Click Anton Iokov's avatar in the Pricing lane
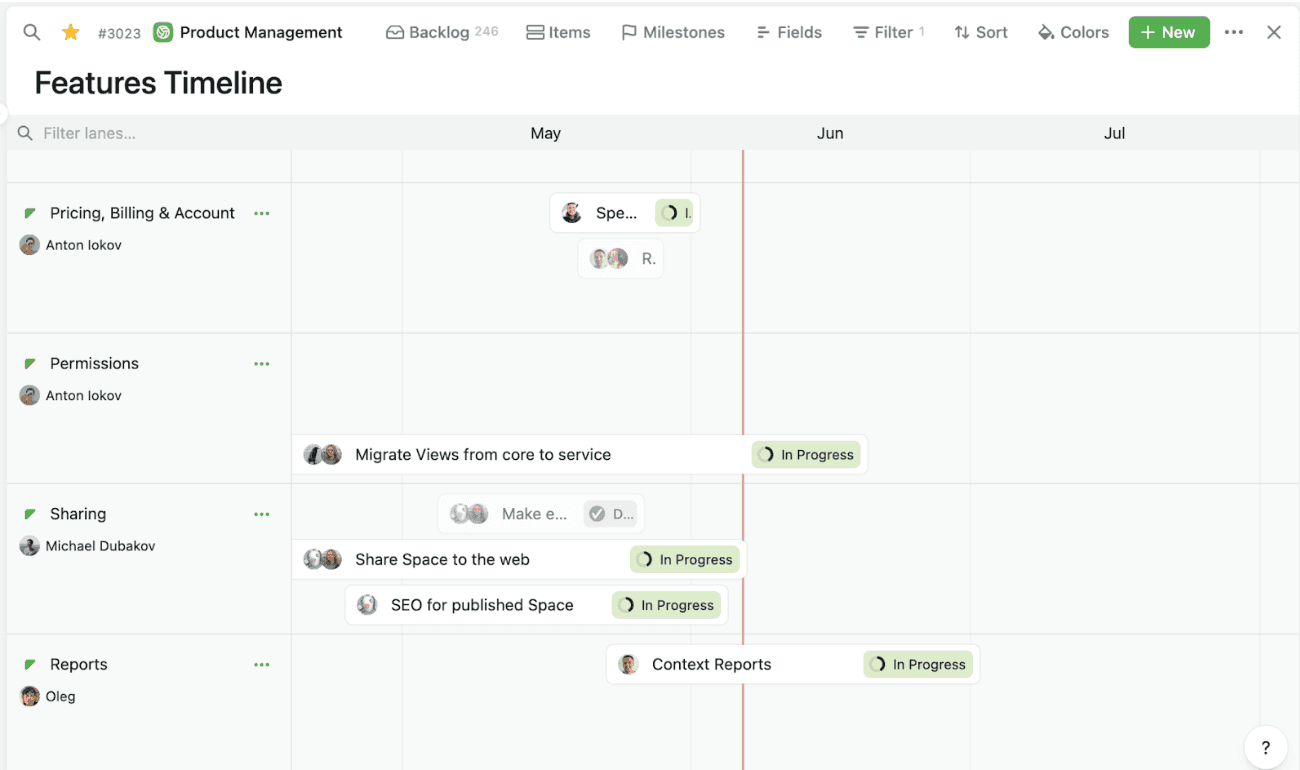 [x=29, y=244]
